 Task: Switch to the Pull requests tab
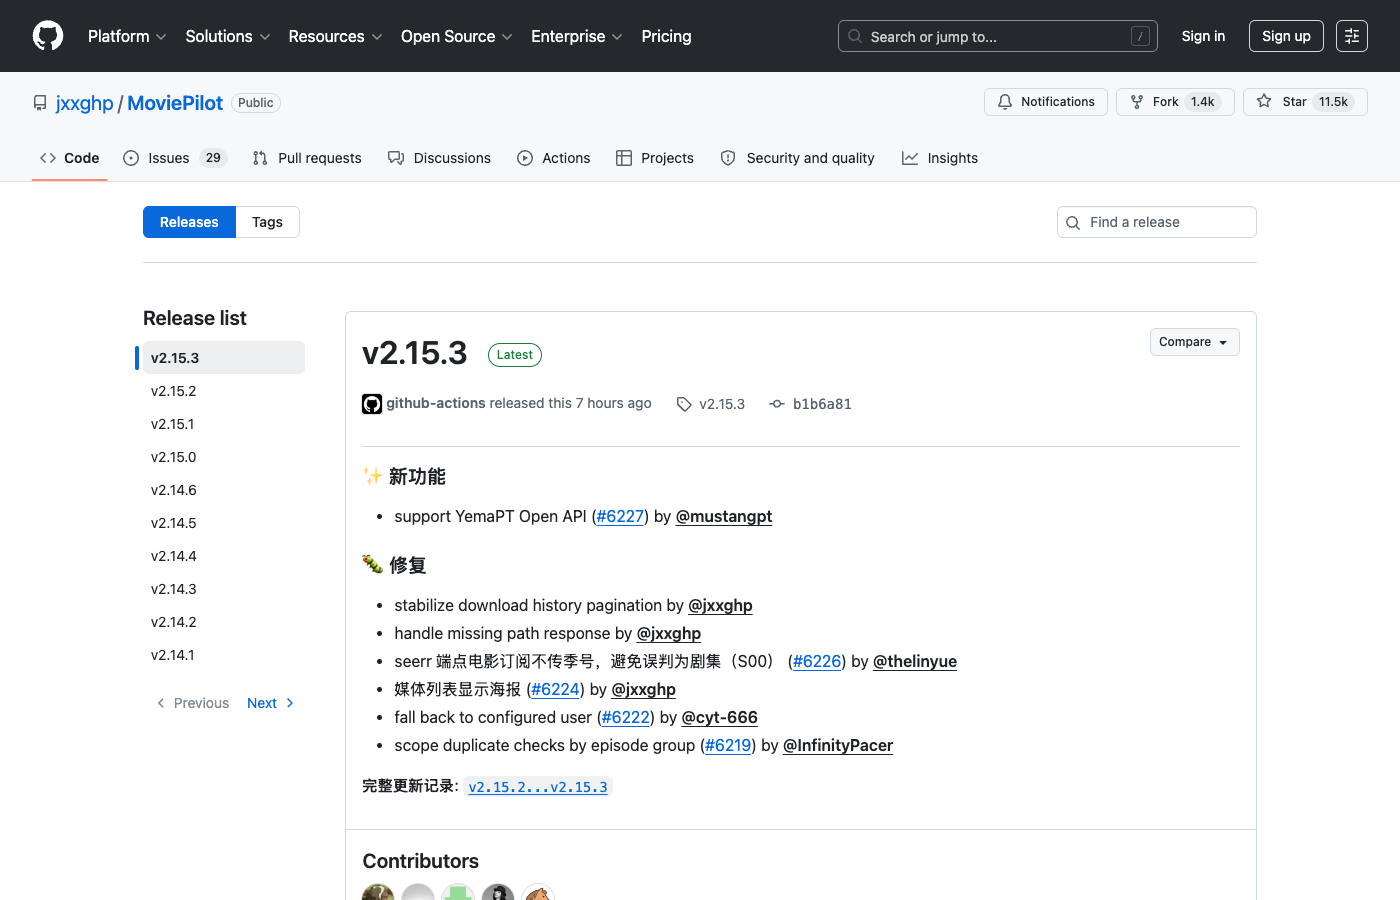point(307,158)
